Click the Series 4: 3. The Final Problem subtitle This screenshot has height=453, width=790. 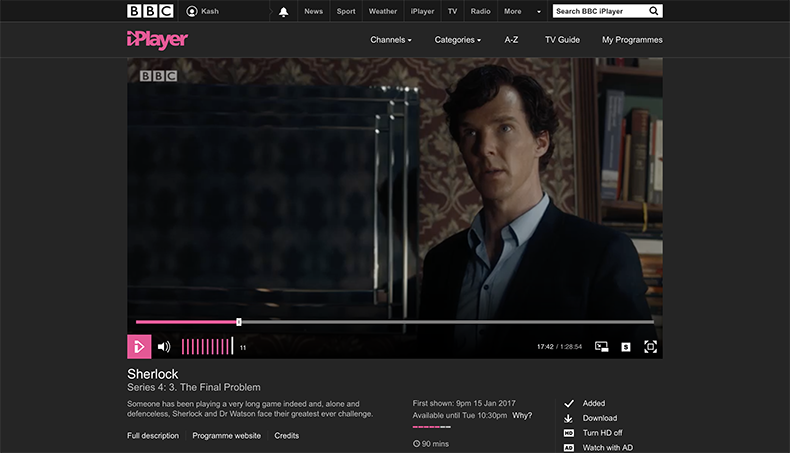click(x=194, y=387)
